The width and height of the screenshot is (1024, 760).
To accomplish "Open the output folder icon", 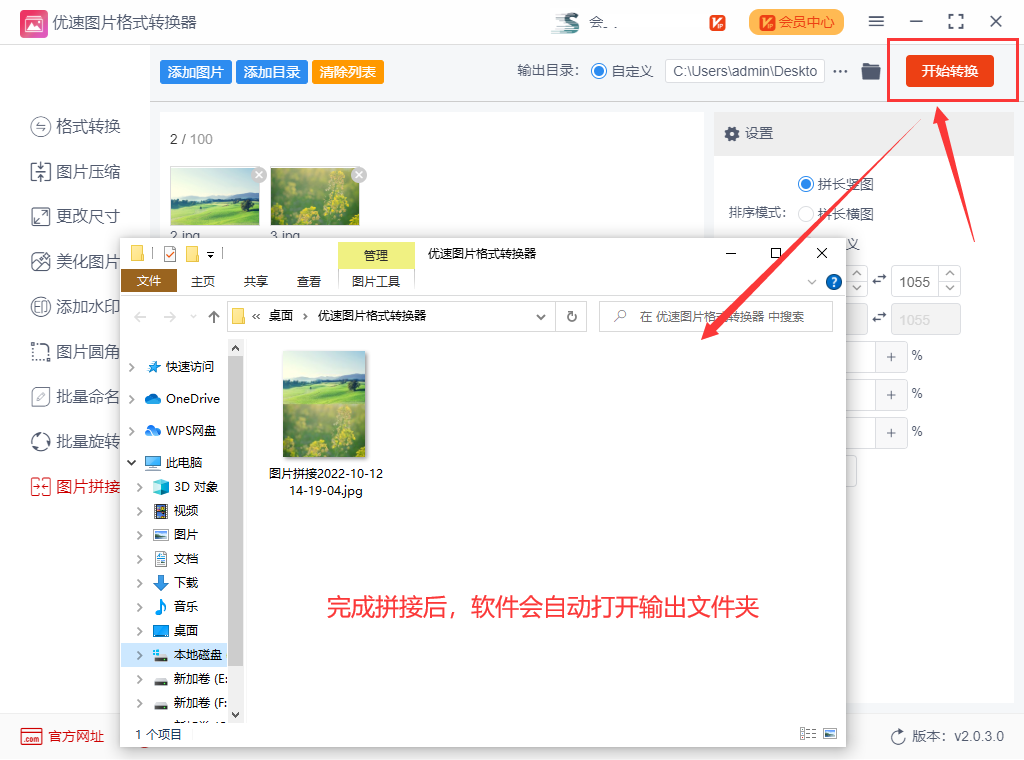I will (x=871, y=71).
